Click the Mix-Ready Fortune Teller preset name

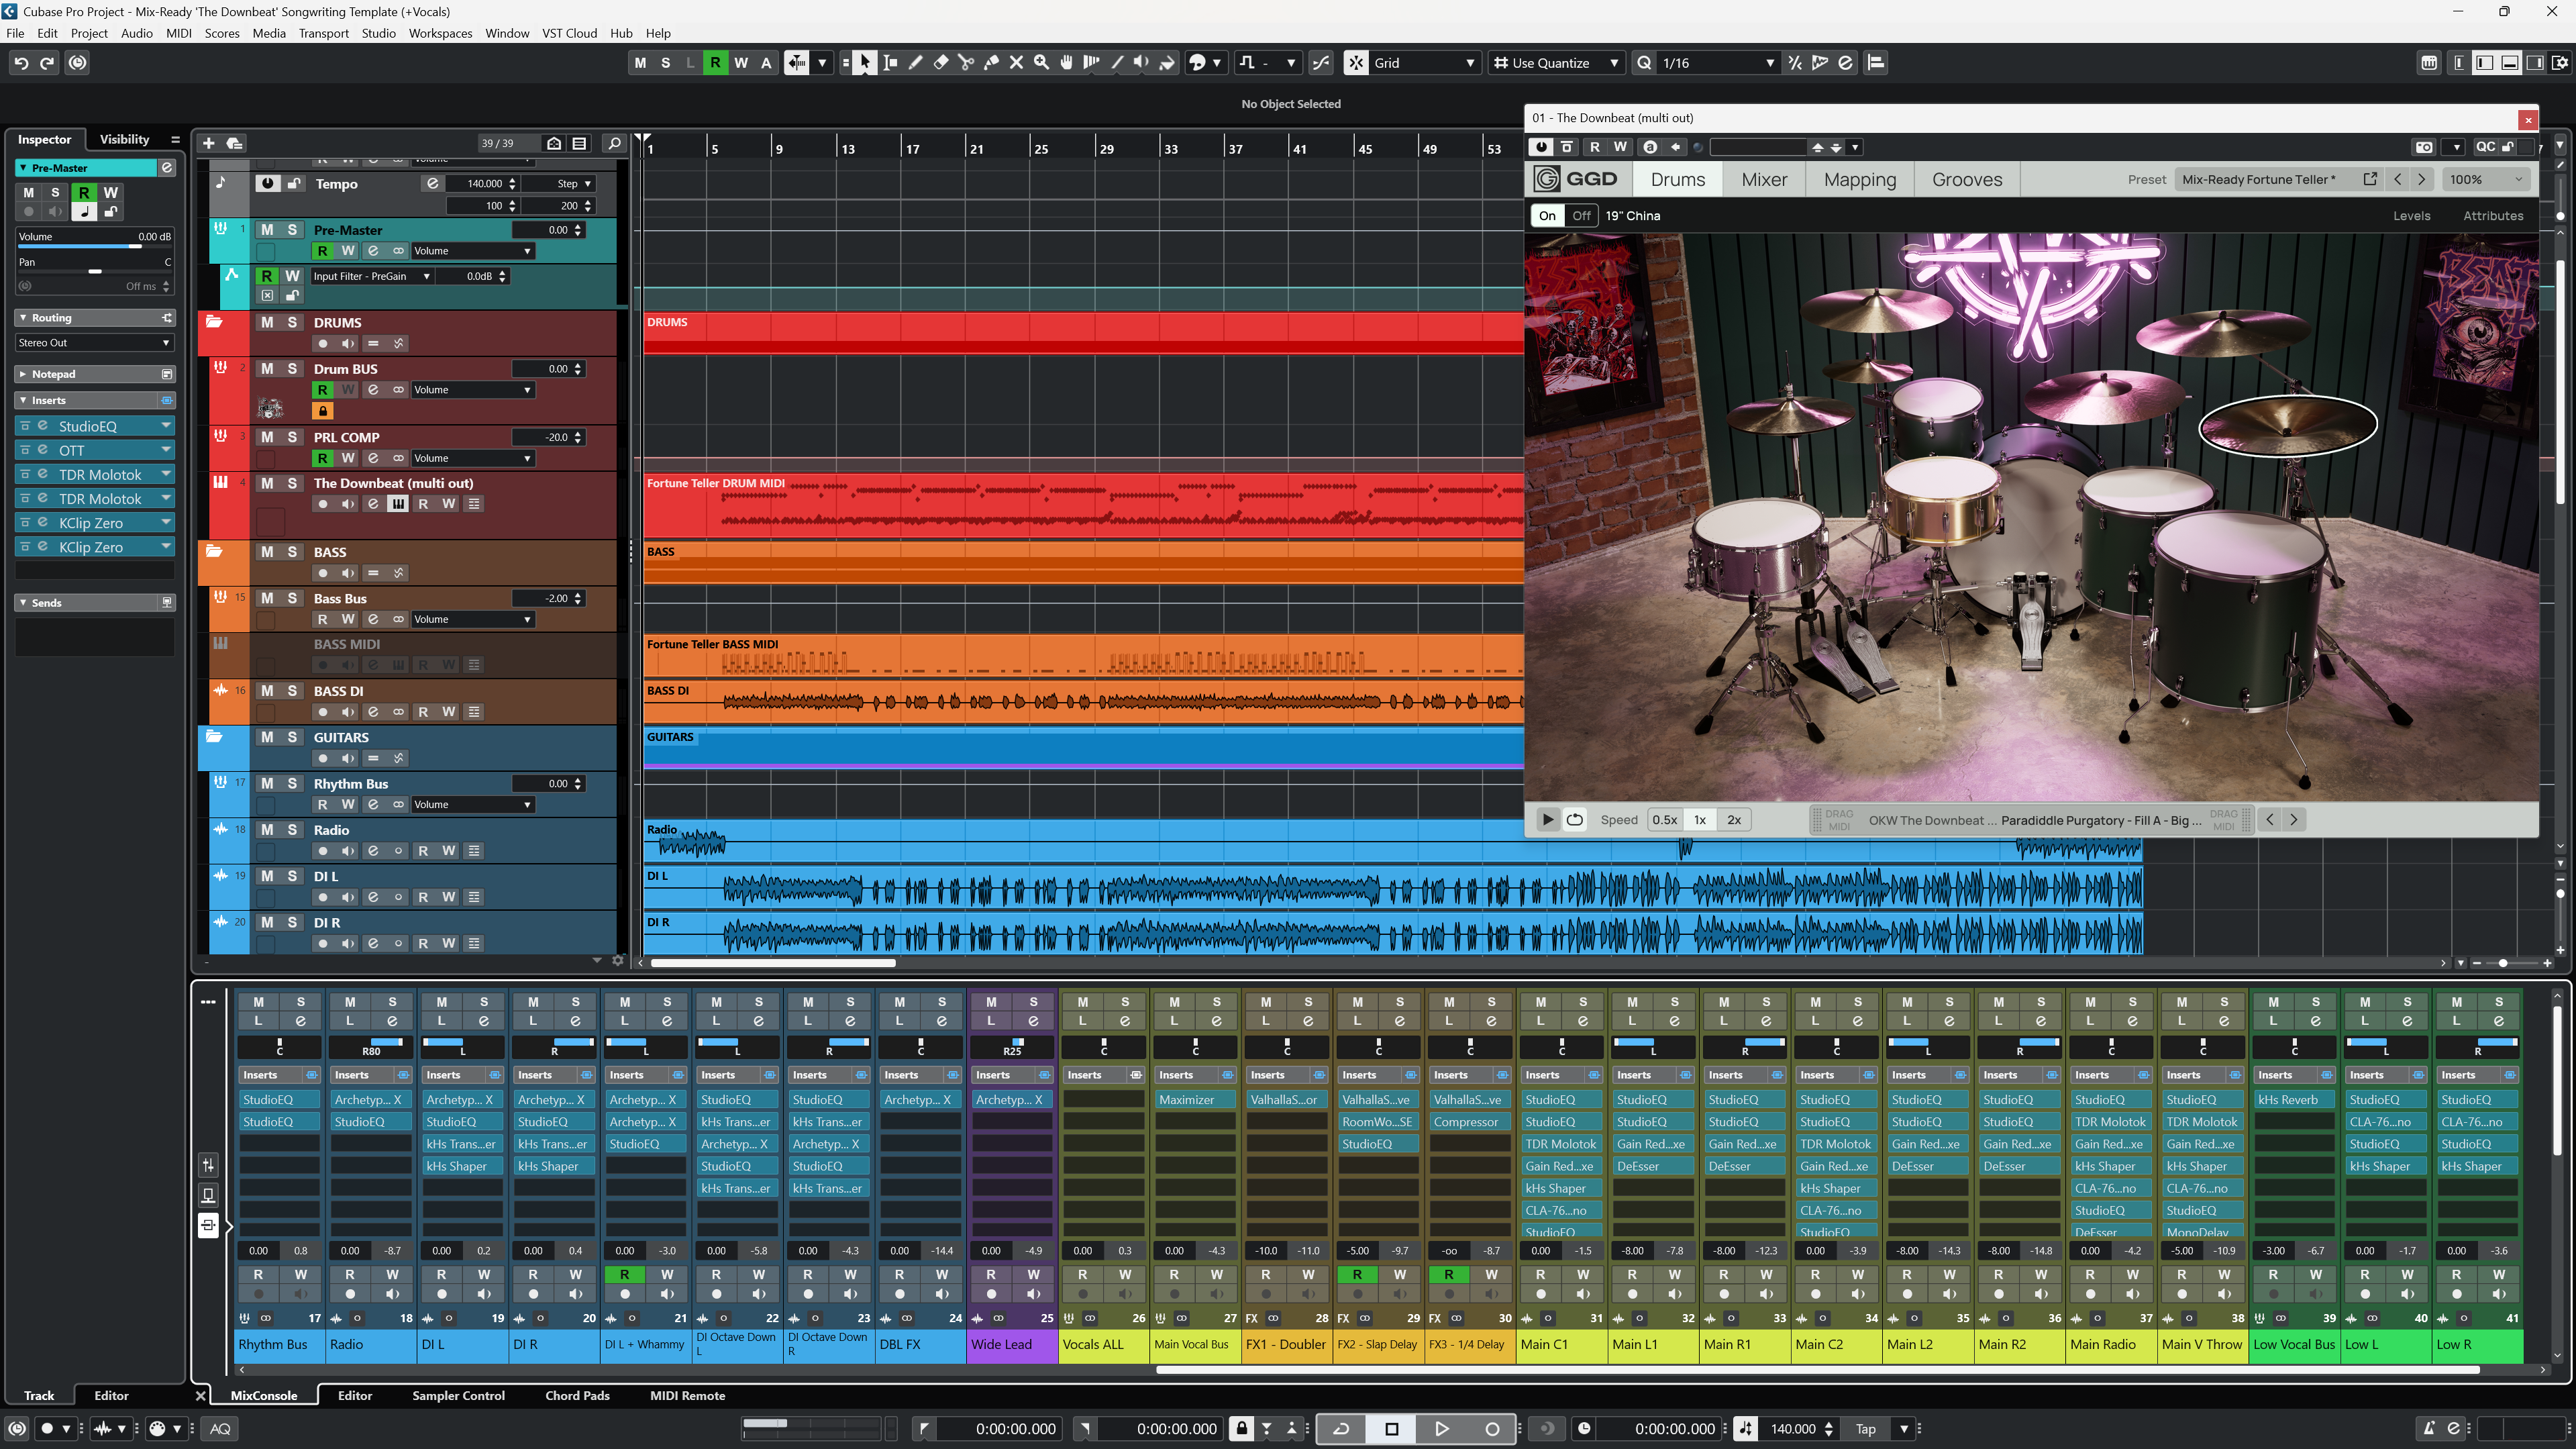[2258, 179]
